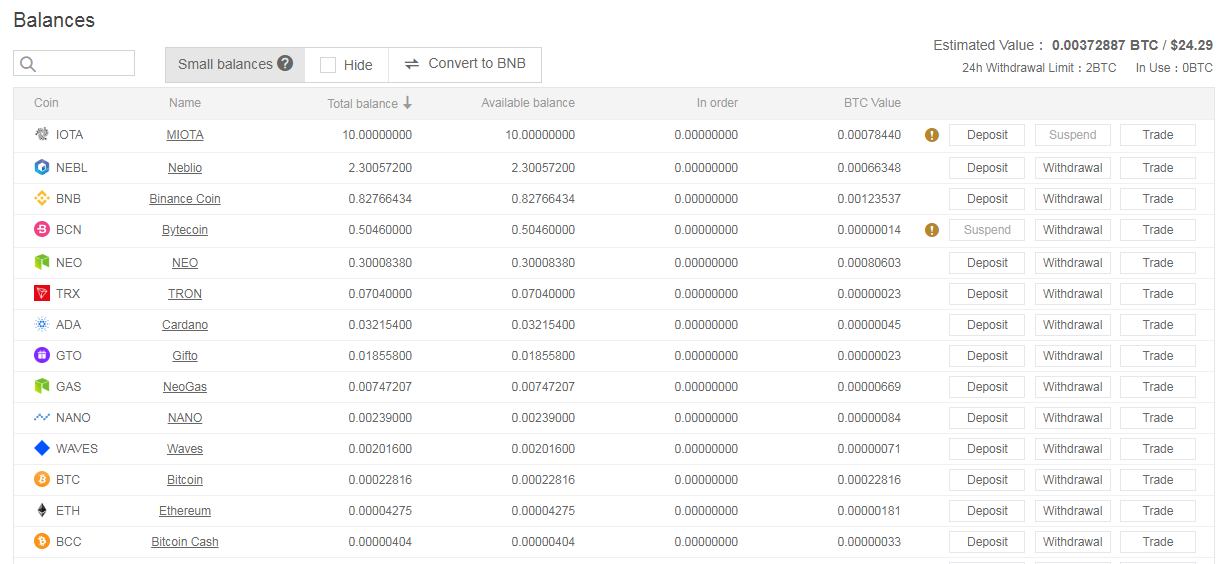Click the Coin column header

pyautogui.click(x=46, y=103)
